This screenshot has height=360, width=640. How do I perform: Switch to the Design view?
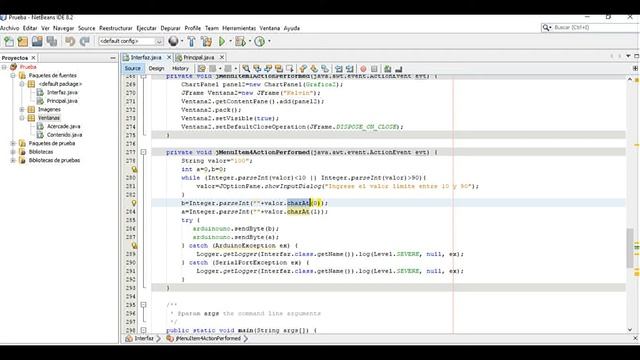156,69
